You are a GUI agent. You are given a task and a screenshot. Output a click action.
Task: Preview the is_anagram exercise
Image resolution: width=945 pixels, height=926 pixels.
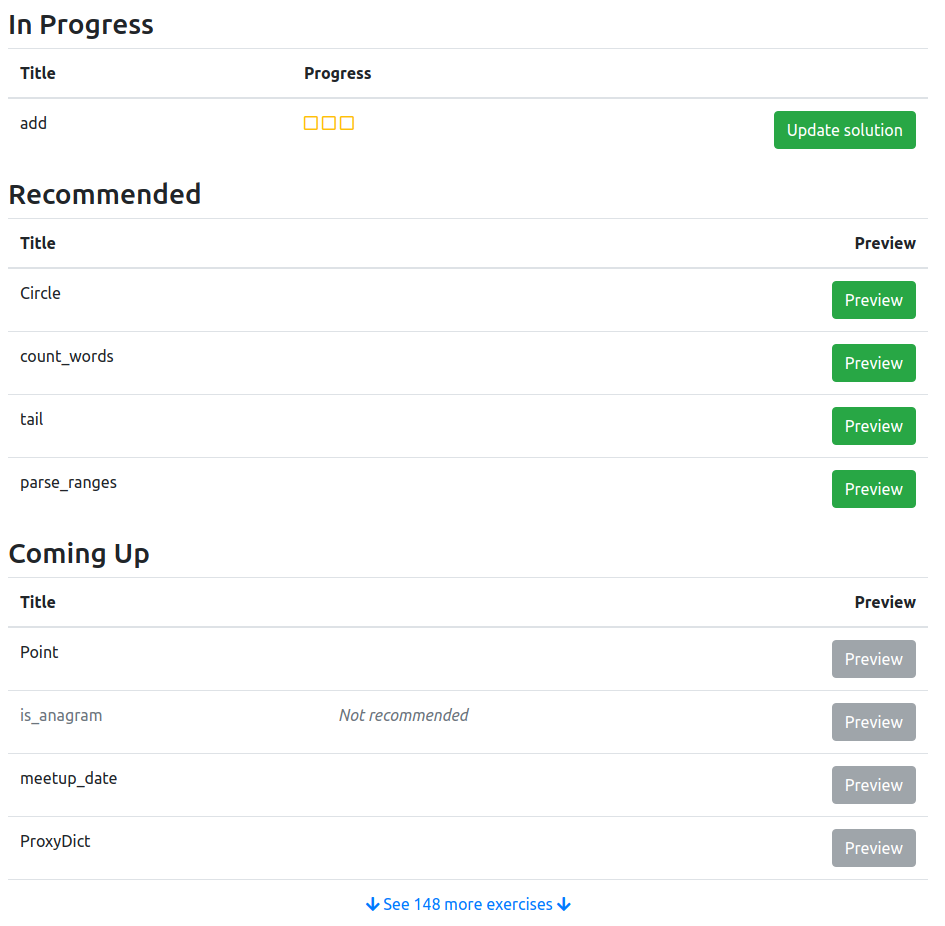(873, 722)
